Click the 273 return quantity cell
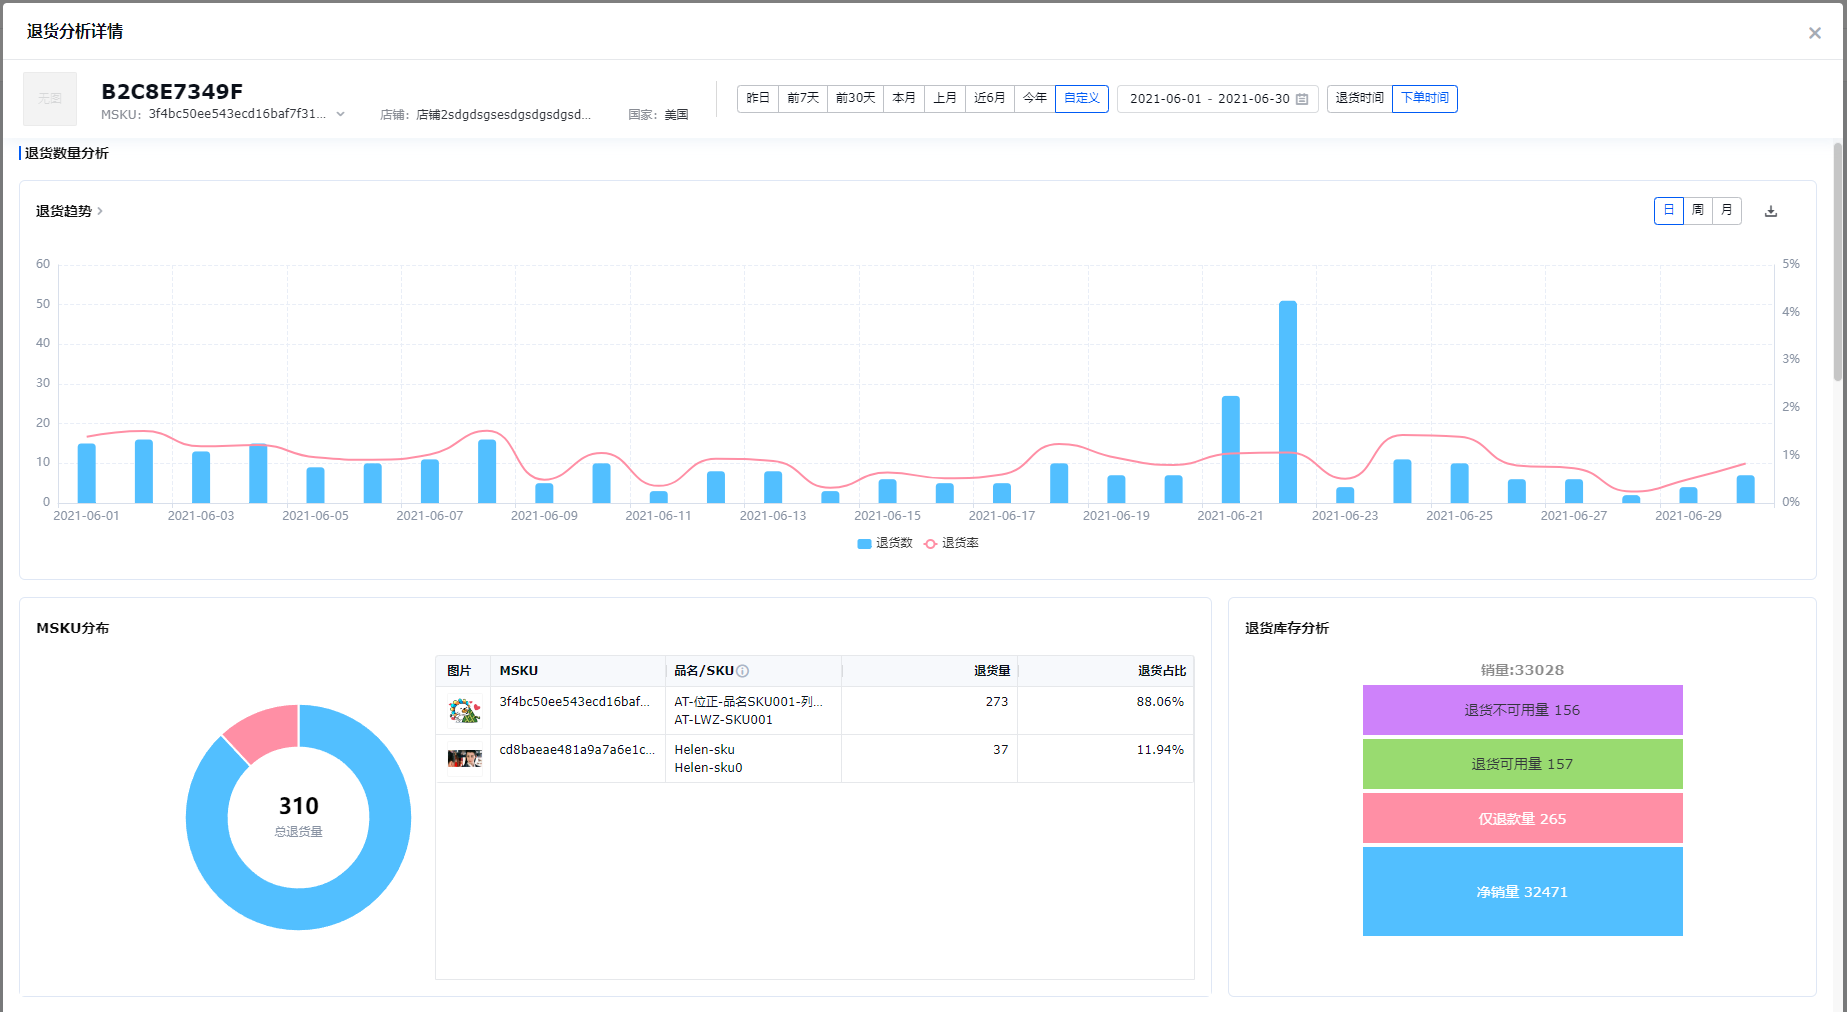 tap(997, 702)
